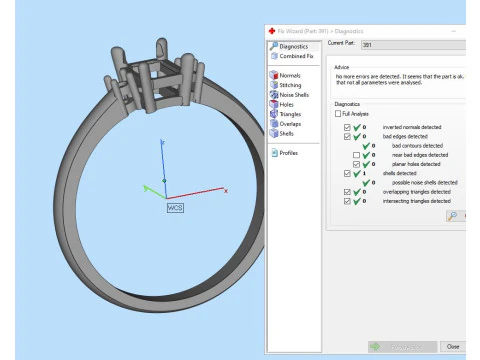This screenshot has height=360, width=480.
Task: Click the red X axis endpoint
Action: coord(226,191)
